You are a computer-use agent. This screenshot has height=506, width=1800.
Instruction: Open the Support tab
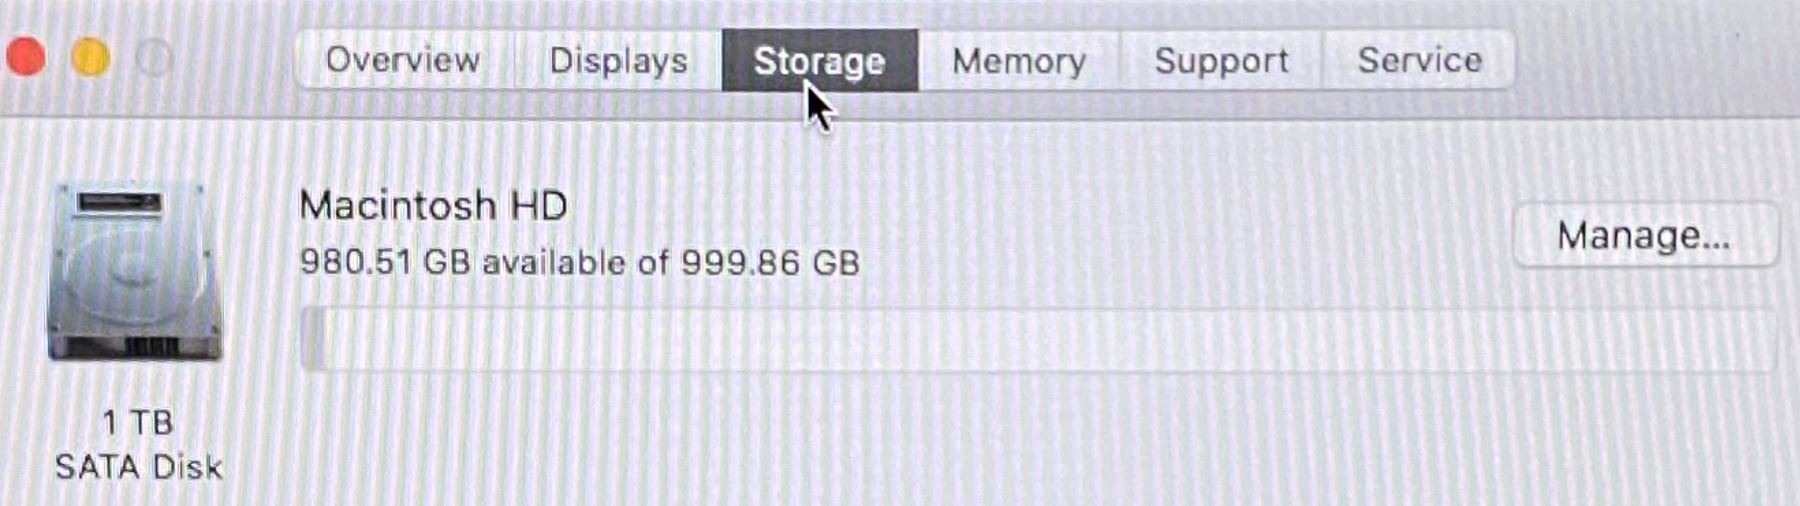click(1221, 60)
